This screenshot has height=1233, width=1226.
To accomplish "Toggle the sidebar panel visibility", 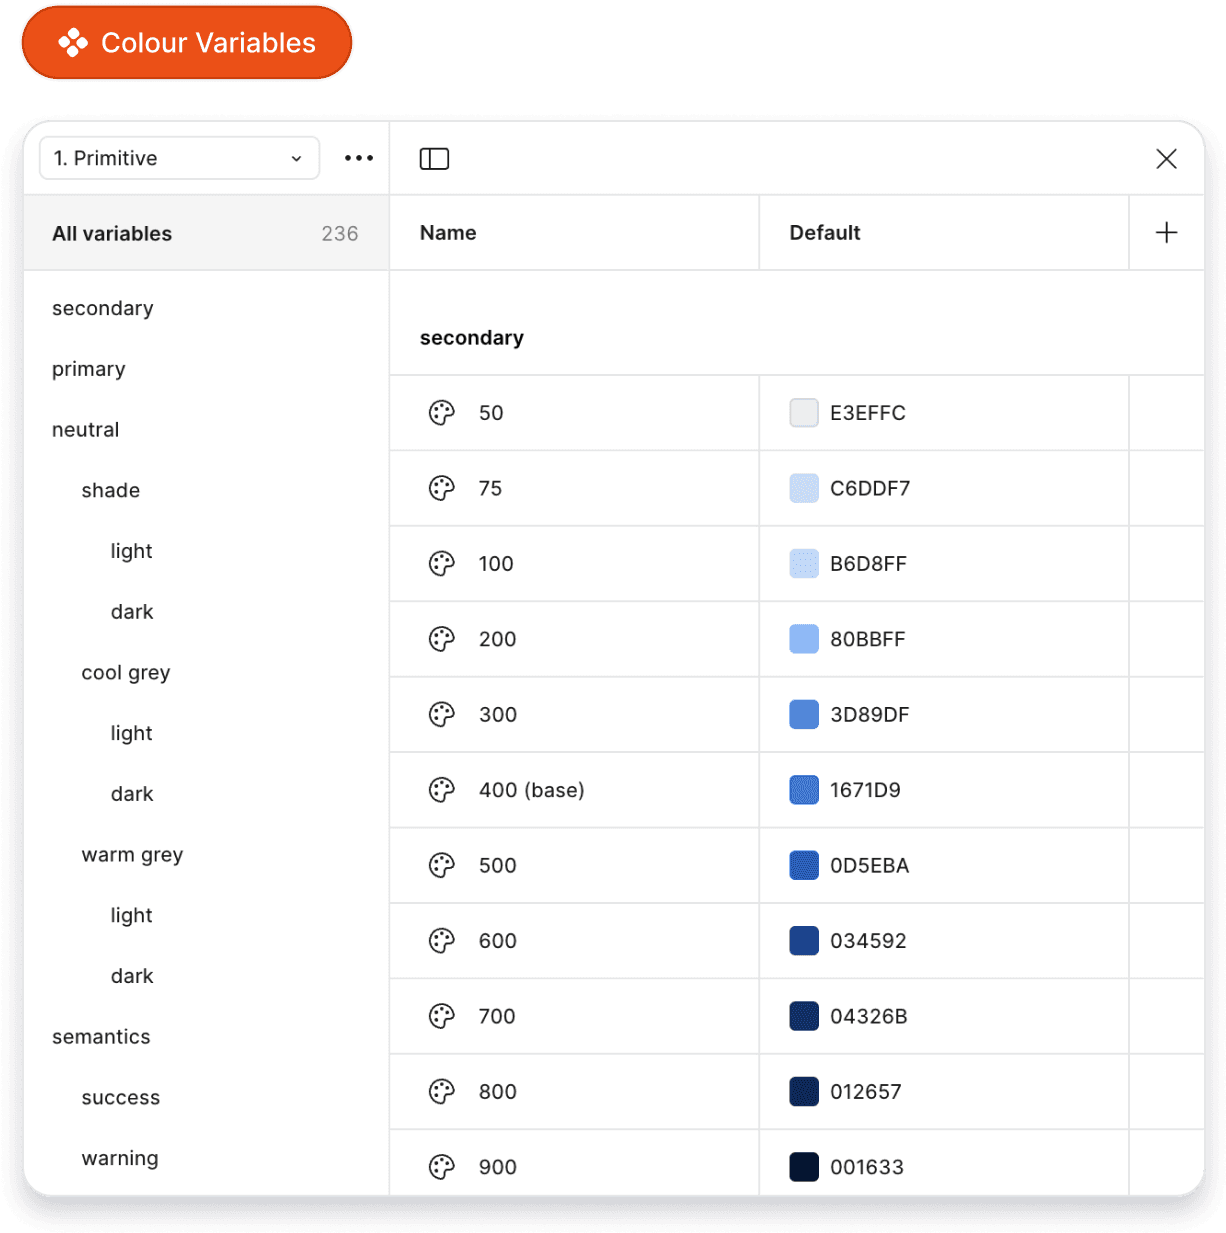I will coord(434,158).
